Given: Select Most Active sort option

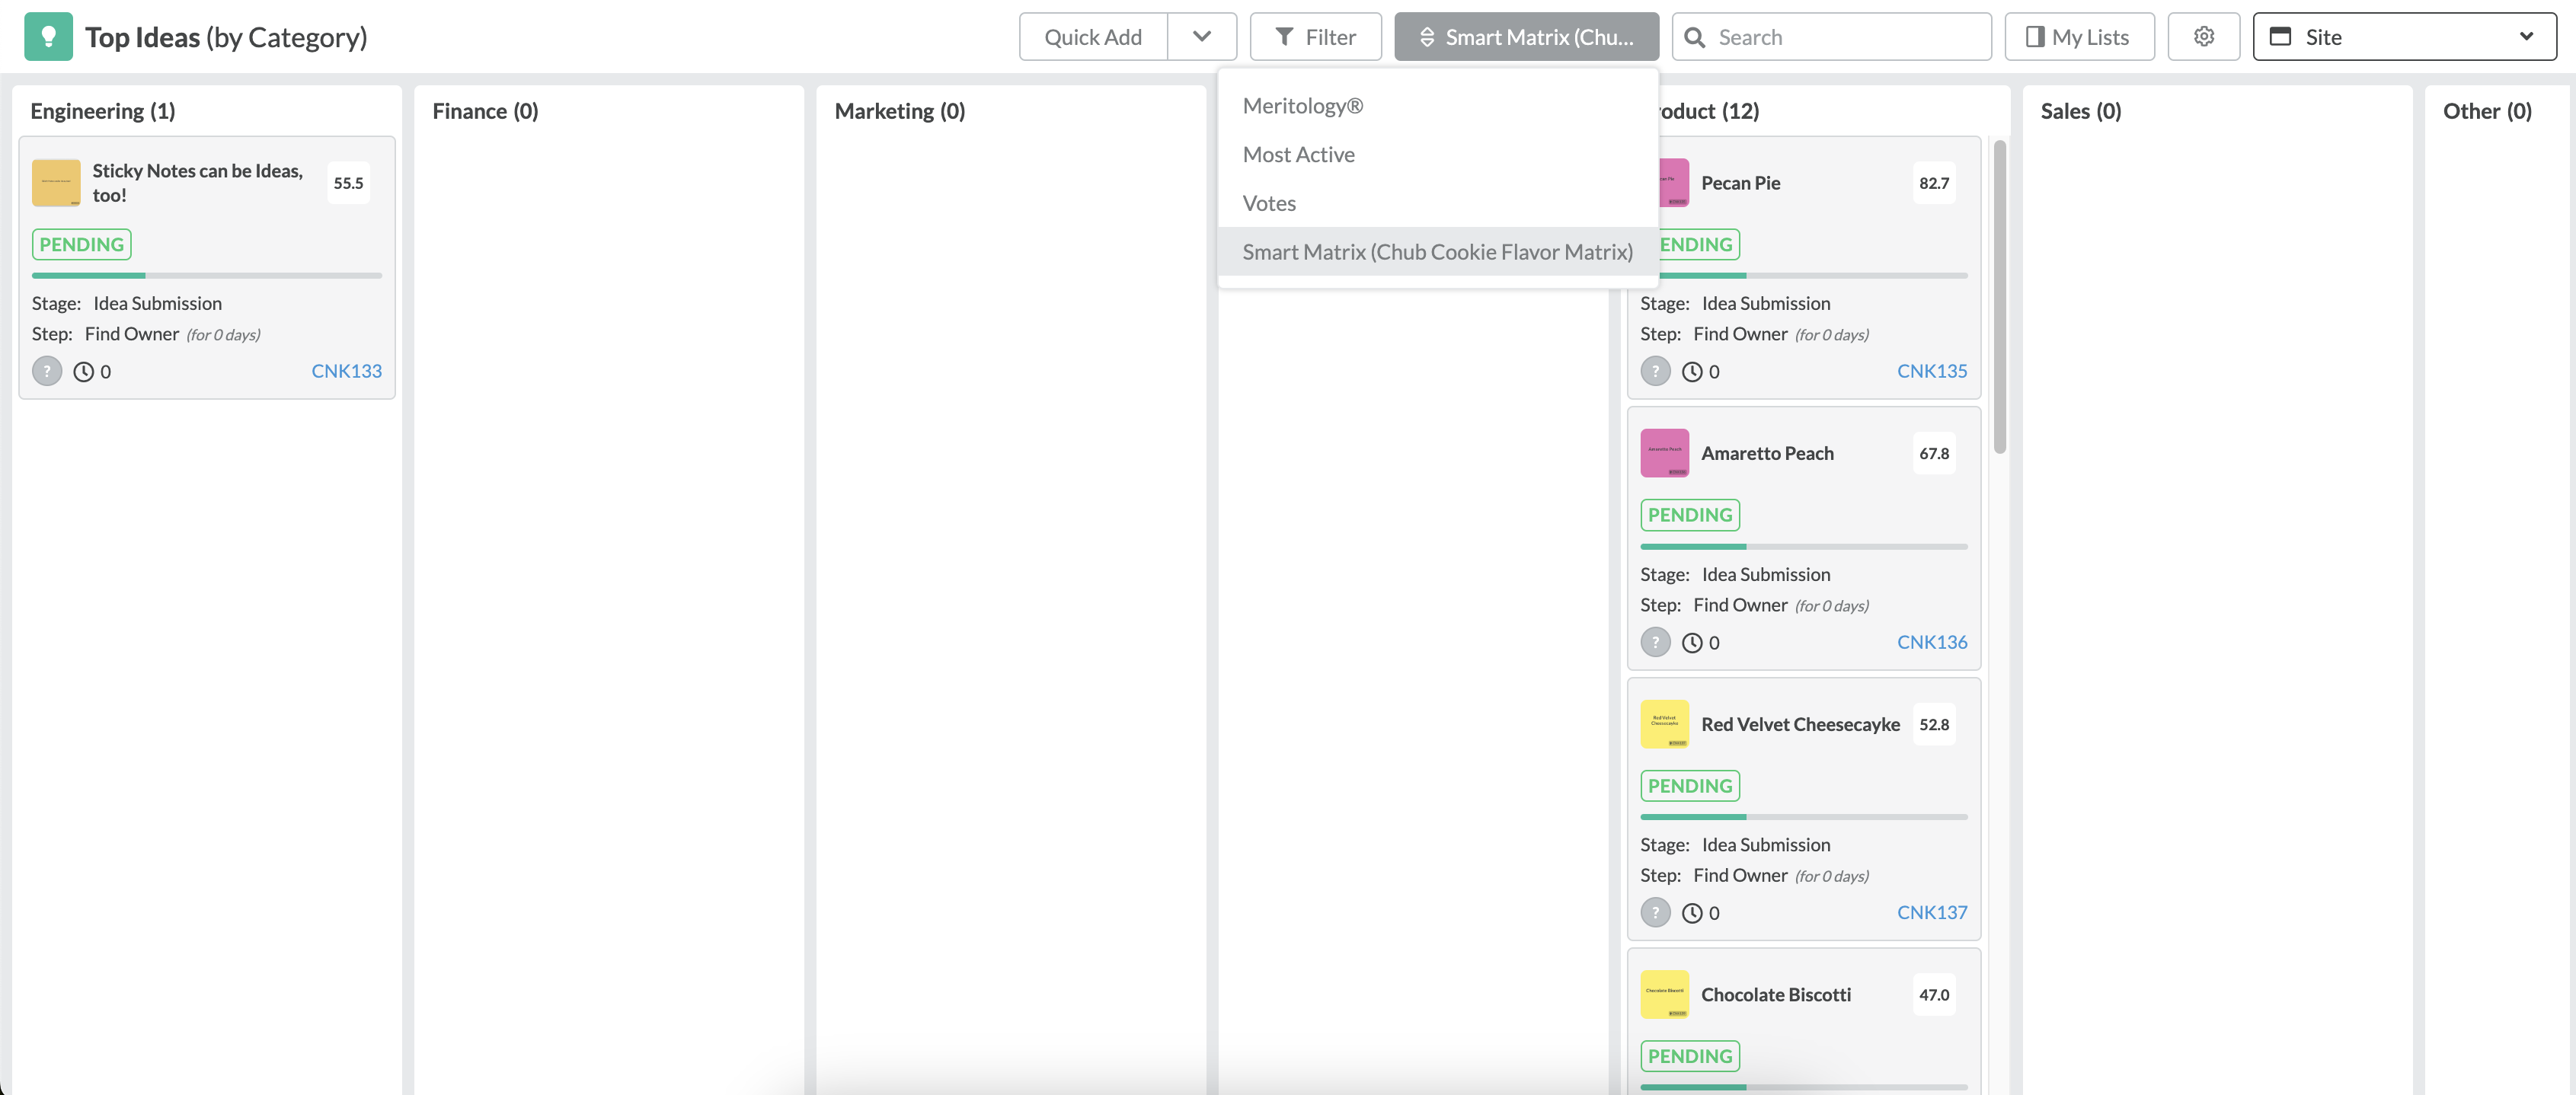Looking at the screenshot, I should 1437,154.
